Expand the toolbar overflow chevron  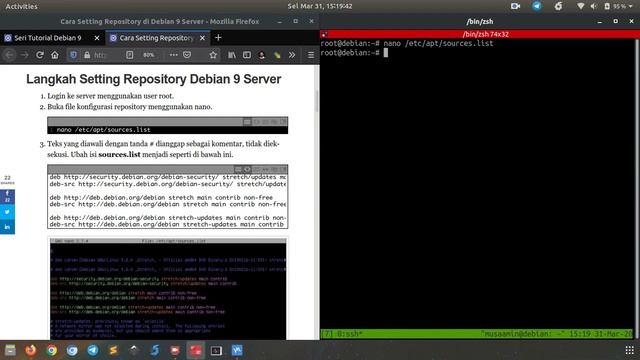[292, 55]
